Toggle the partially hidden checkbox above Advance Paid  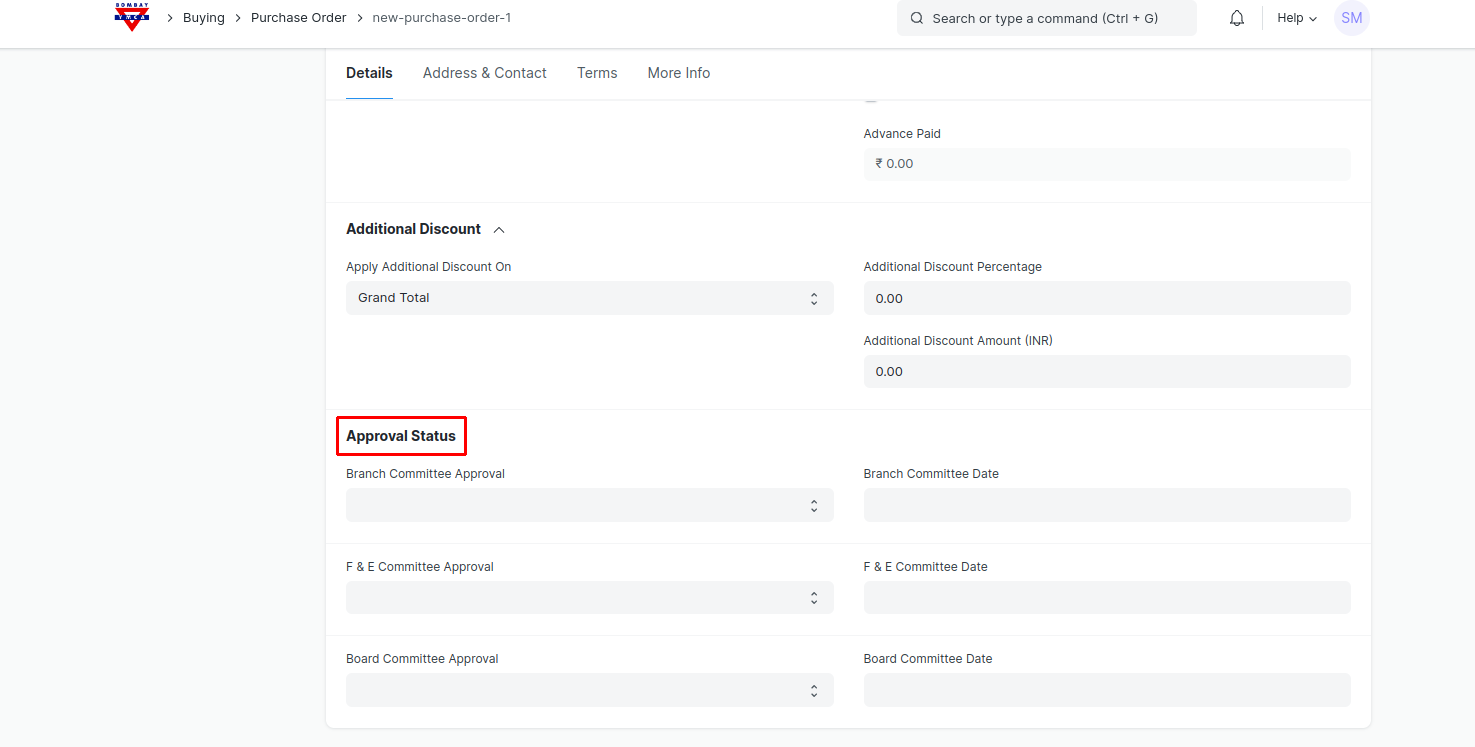click(x=871, y=99)
